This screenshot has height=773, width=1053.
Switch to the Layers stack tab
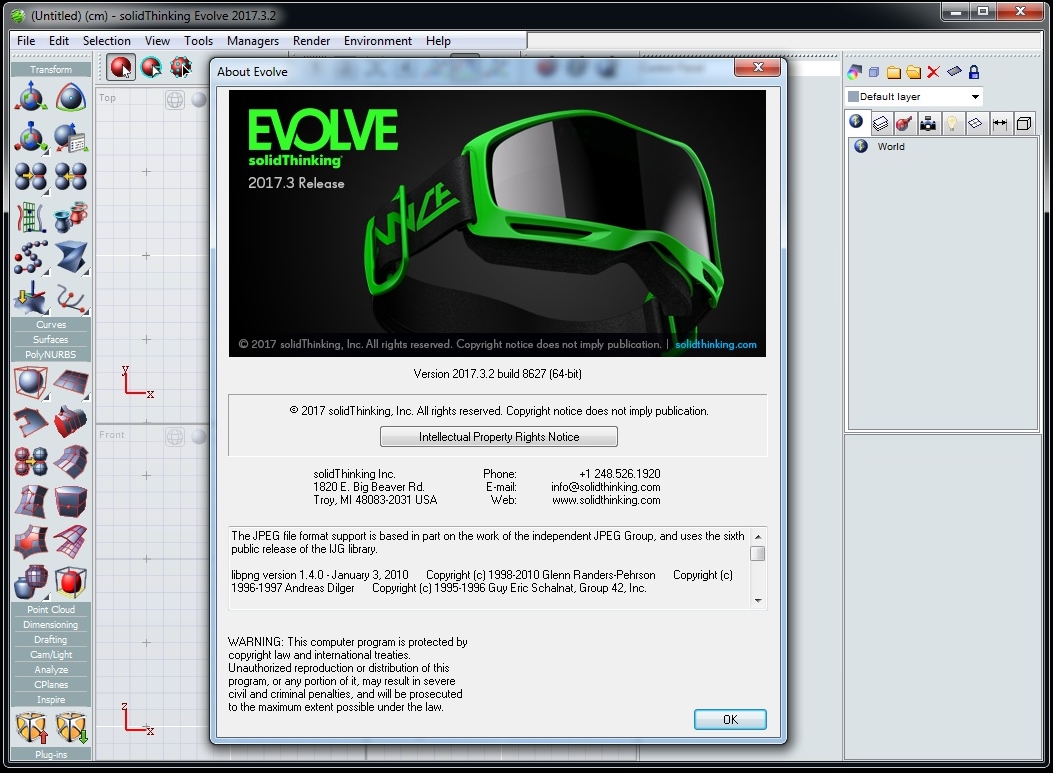click(880, 124)
